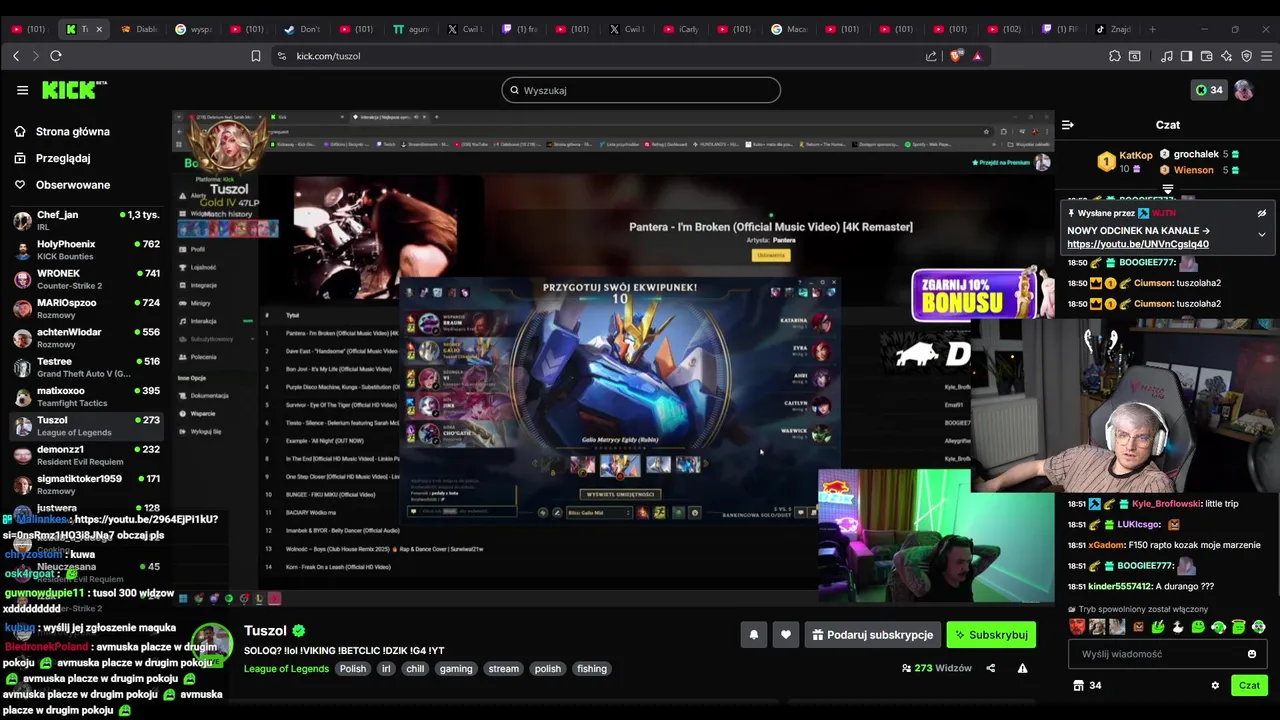Viewport: 1280px width, 720px height.
Task: Open the browser extensions puzzle icon
Action: pos(1115,56)
